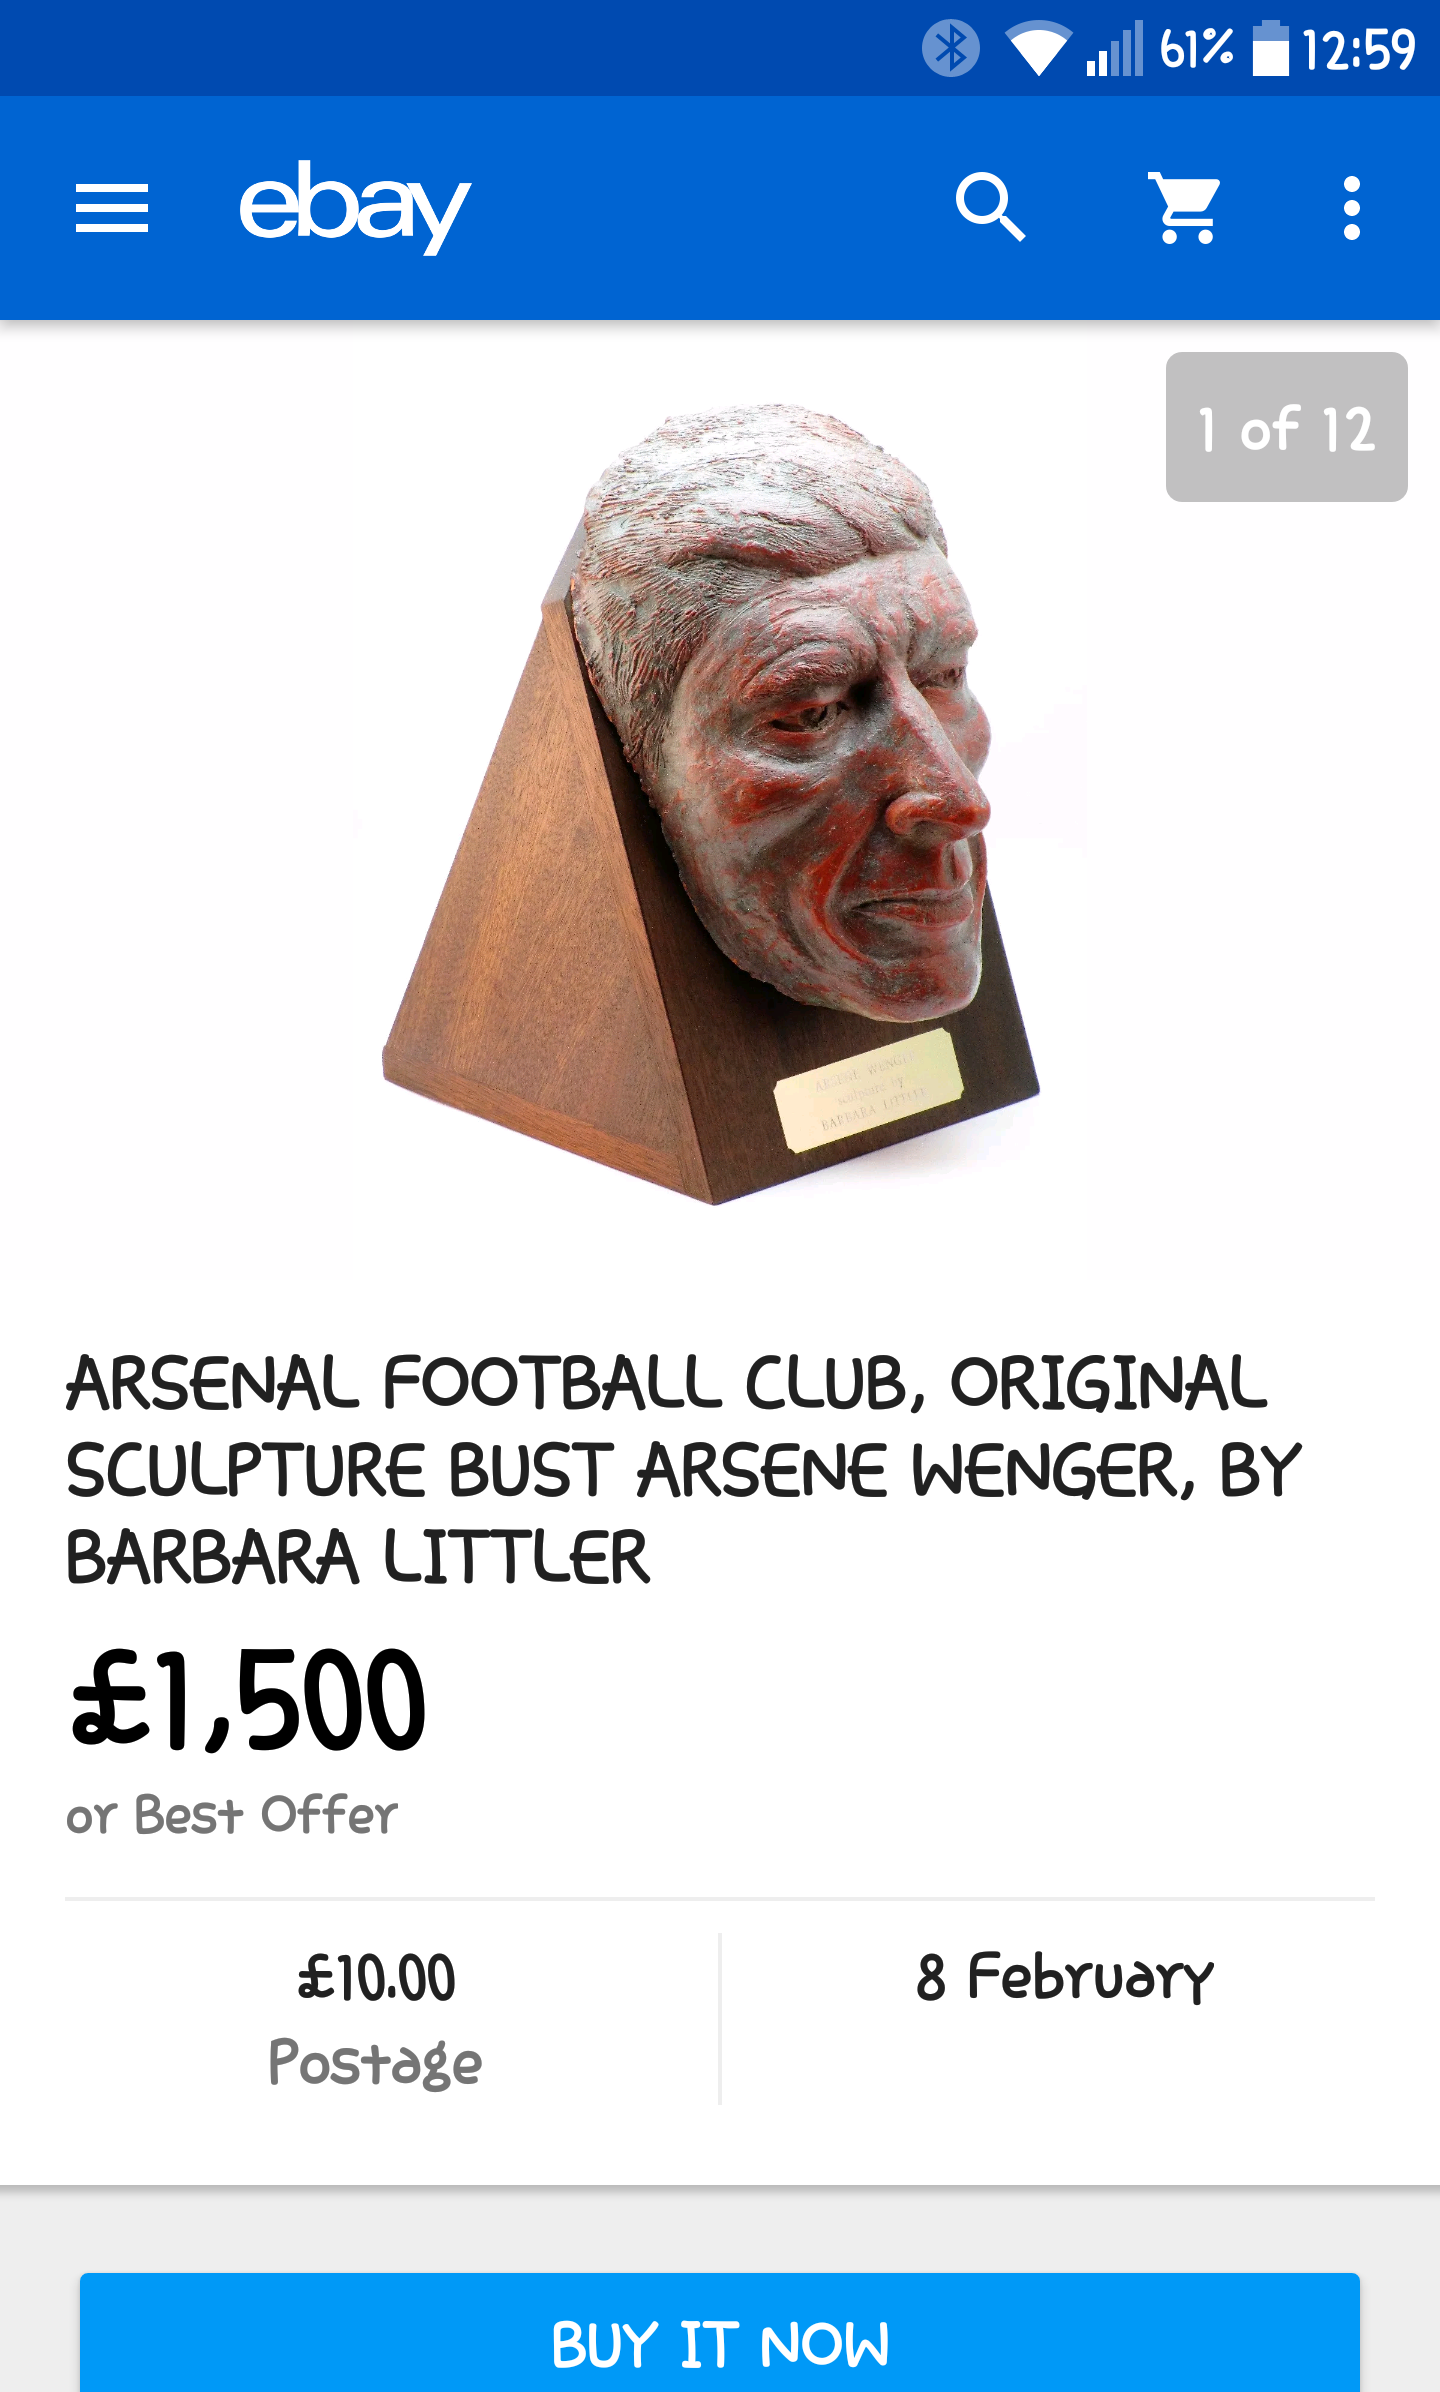Screen dimensions: 1440x2392
Task: Select the or Best Offer text
Action: click(232, 1815)
